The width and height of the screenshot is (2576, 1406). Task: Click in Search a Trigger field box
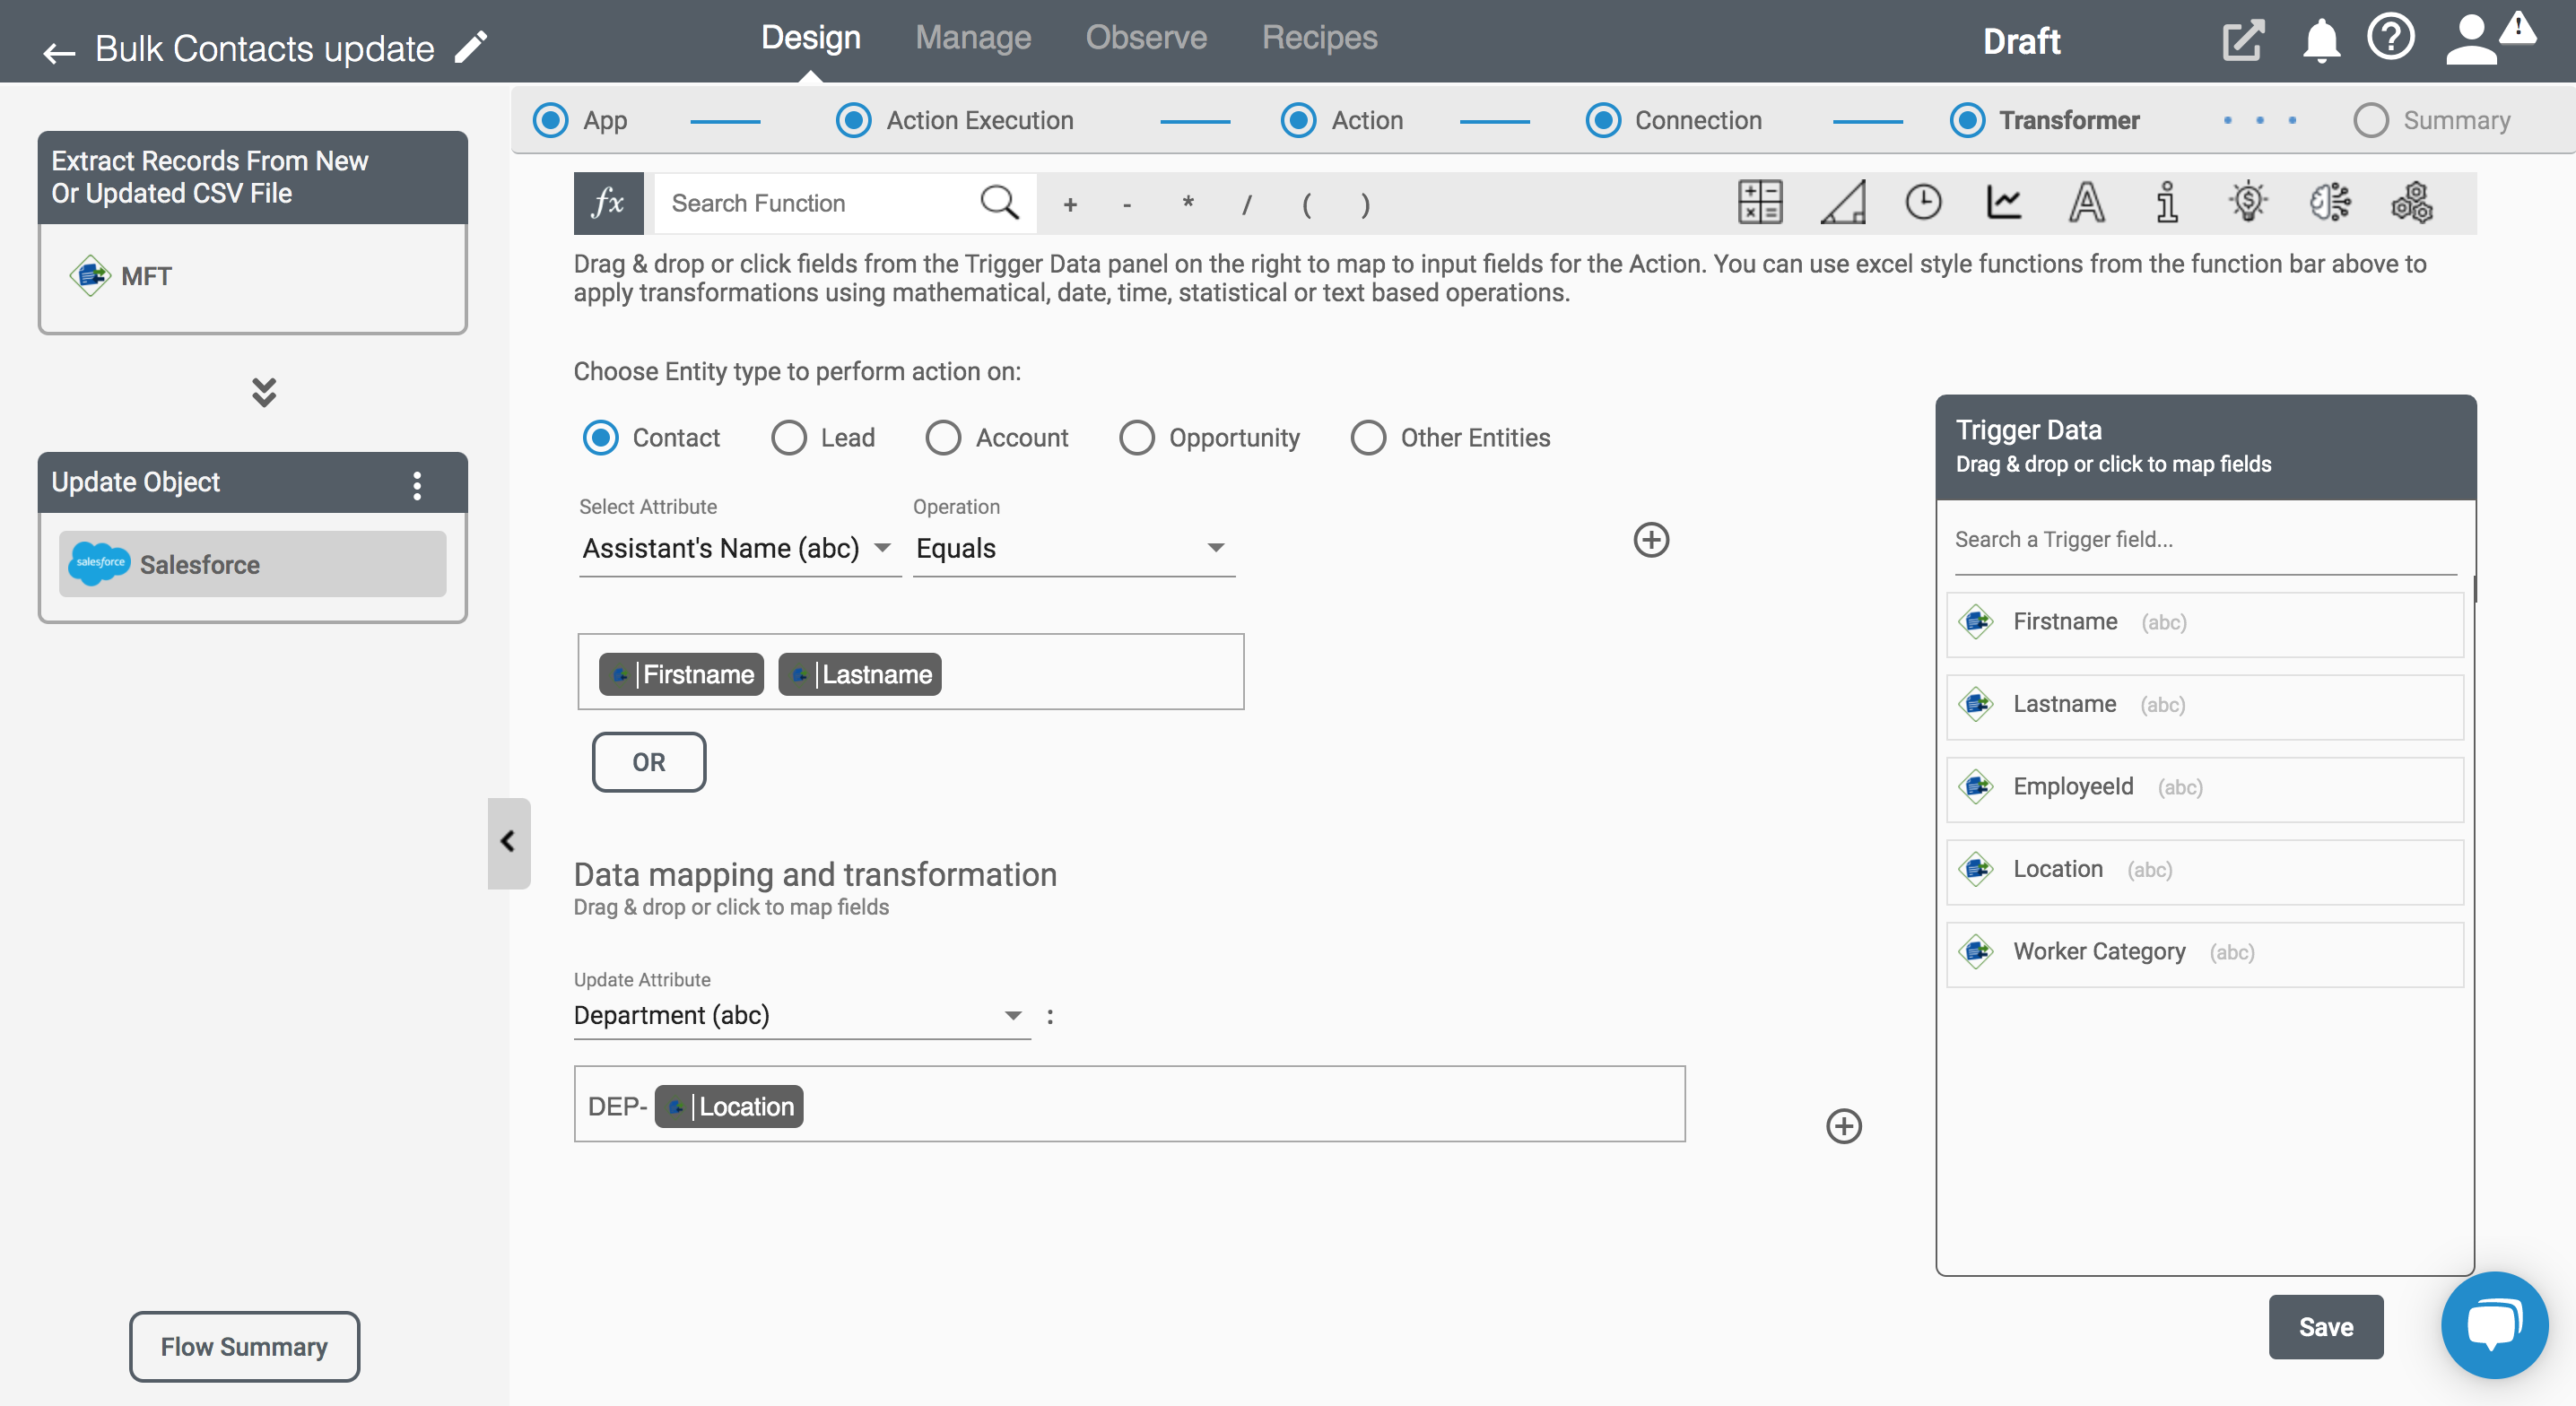(2205, 540)
